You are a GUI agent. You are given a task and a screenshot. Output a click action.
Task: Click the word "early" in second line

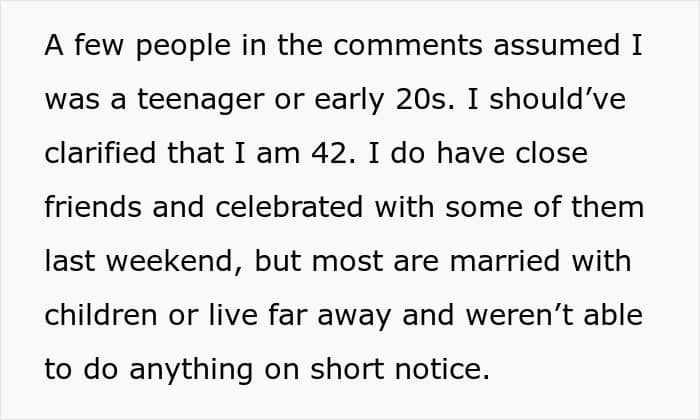(349, 101)
